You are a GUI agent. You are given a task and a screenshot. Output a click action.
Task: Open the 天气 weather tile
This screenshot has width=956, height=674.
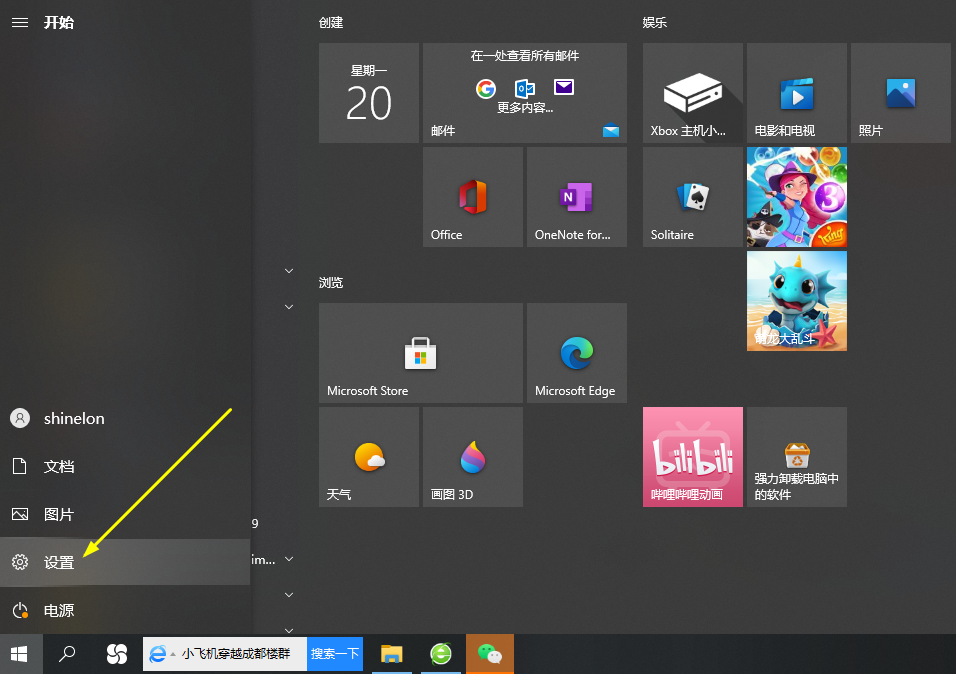369,457
